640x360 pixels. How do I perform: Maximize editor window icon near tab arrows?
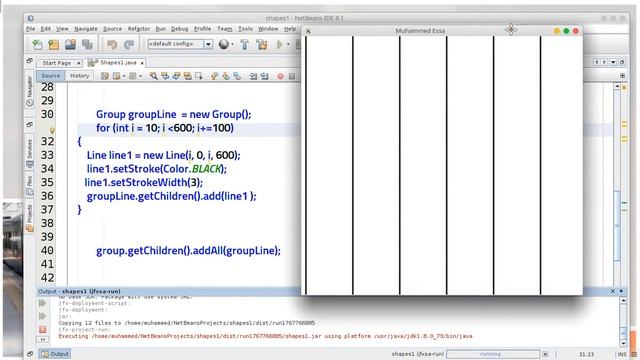(x=622, y=62)
